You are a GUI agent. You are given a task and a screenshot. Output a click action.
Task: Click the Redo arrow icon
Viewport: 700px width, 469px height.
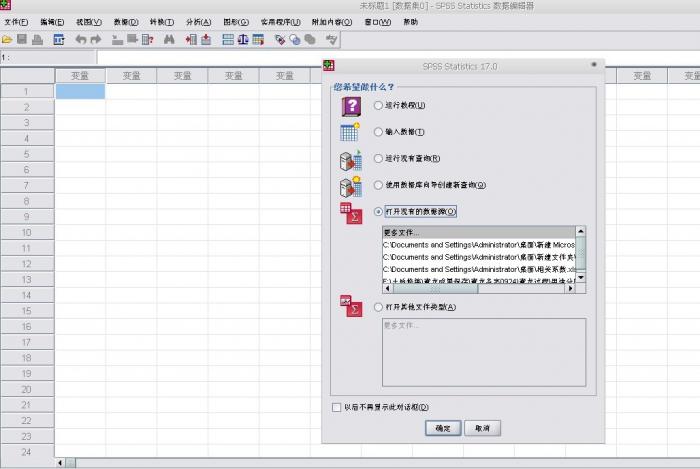pos(96,39)
